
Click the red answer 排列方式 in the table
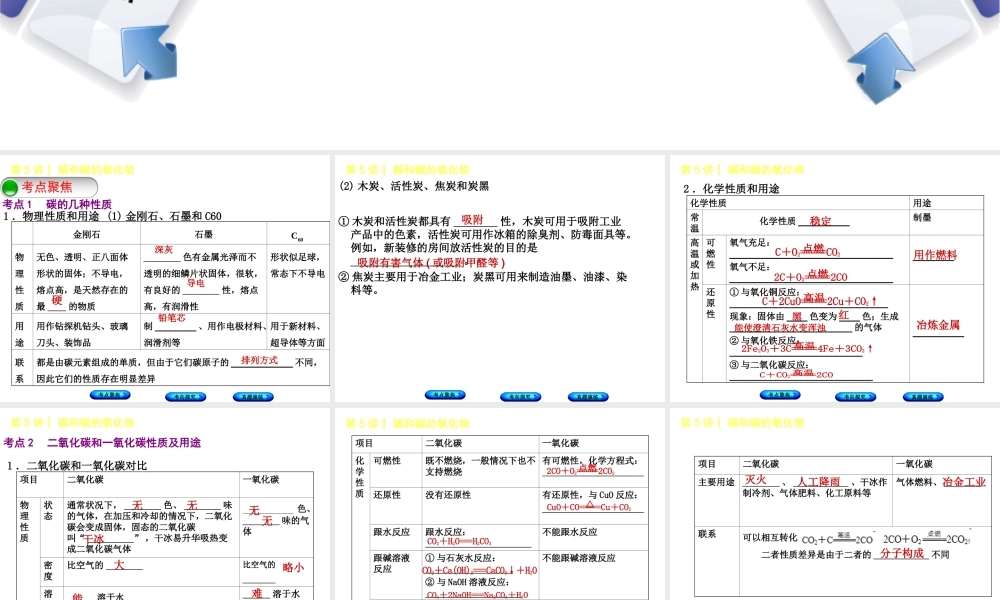(x=259, y=360)
